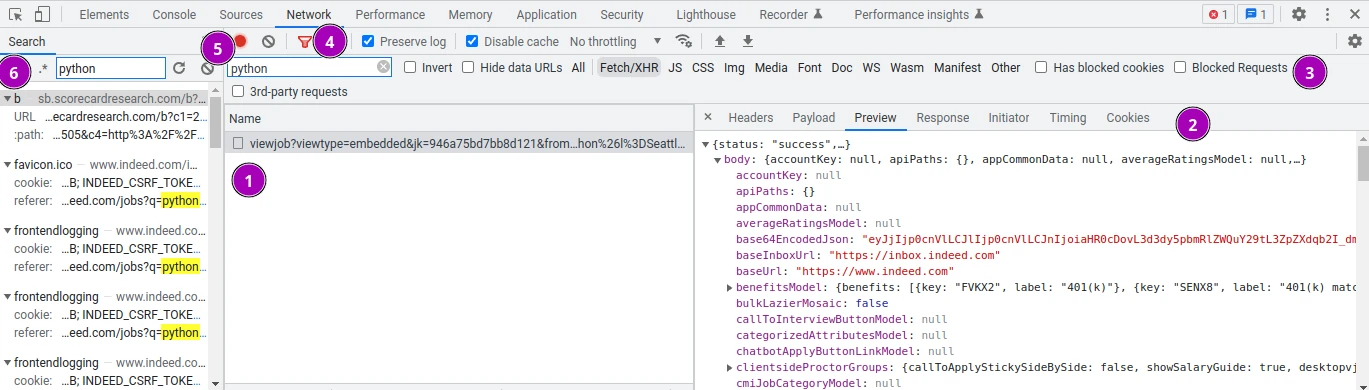Activate the inspect element picker icon
The height and width of the screenshot is (390, 1369).
point(16,15)
